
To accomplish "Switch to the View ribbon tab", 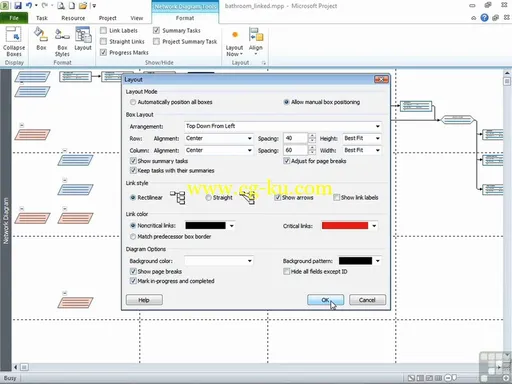I will [x=137, y=18].
